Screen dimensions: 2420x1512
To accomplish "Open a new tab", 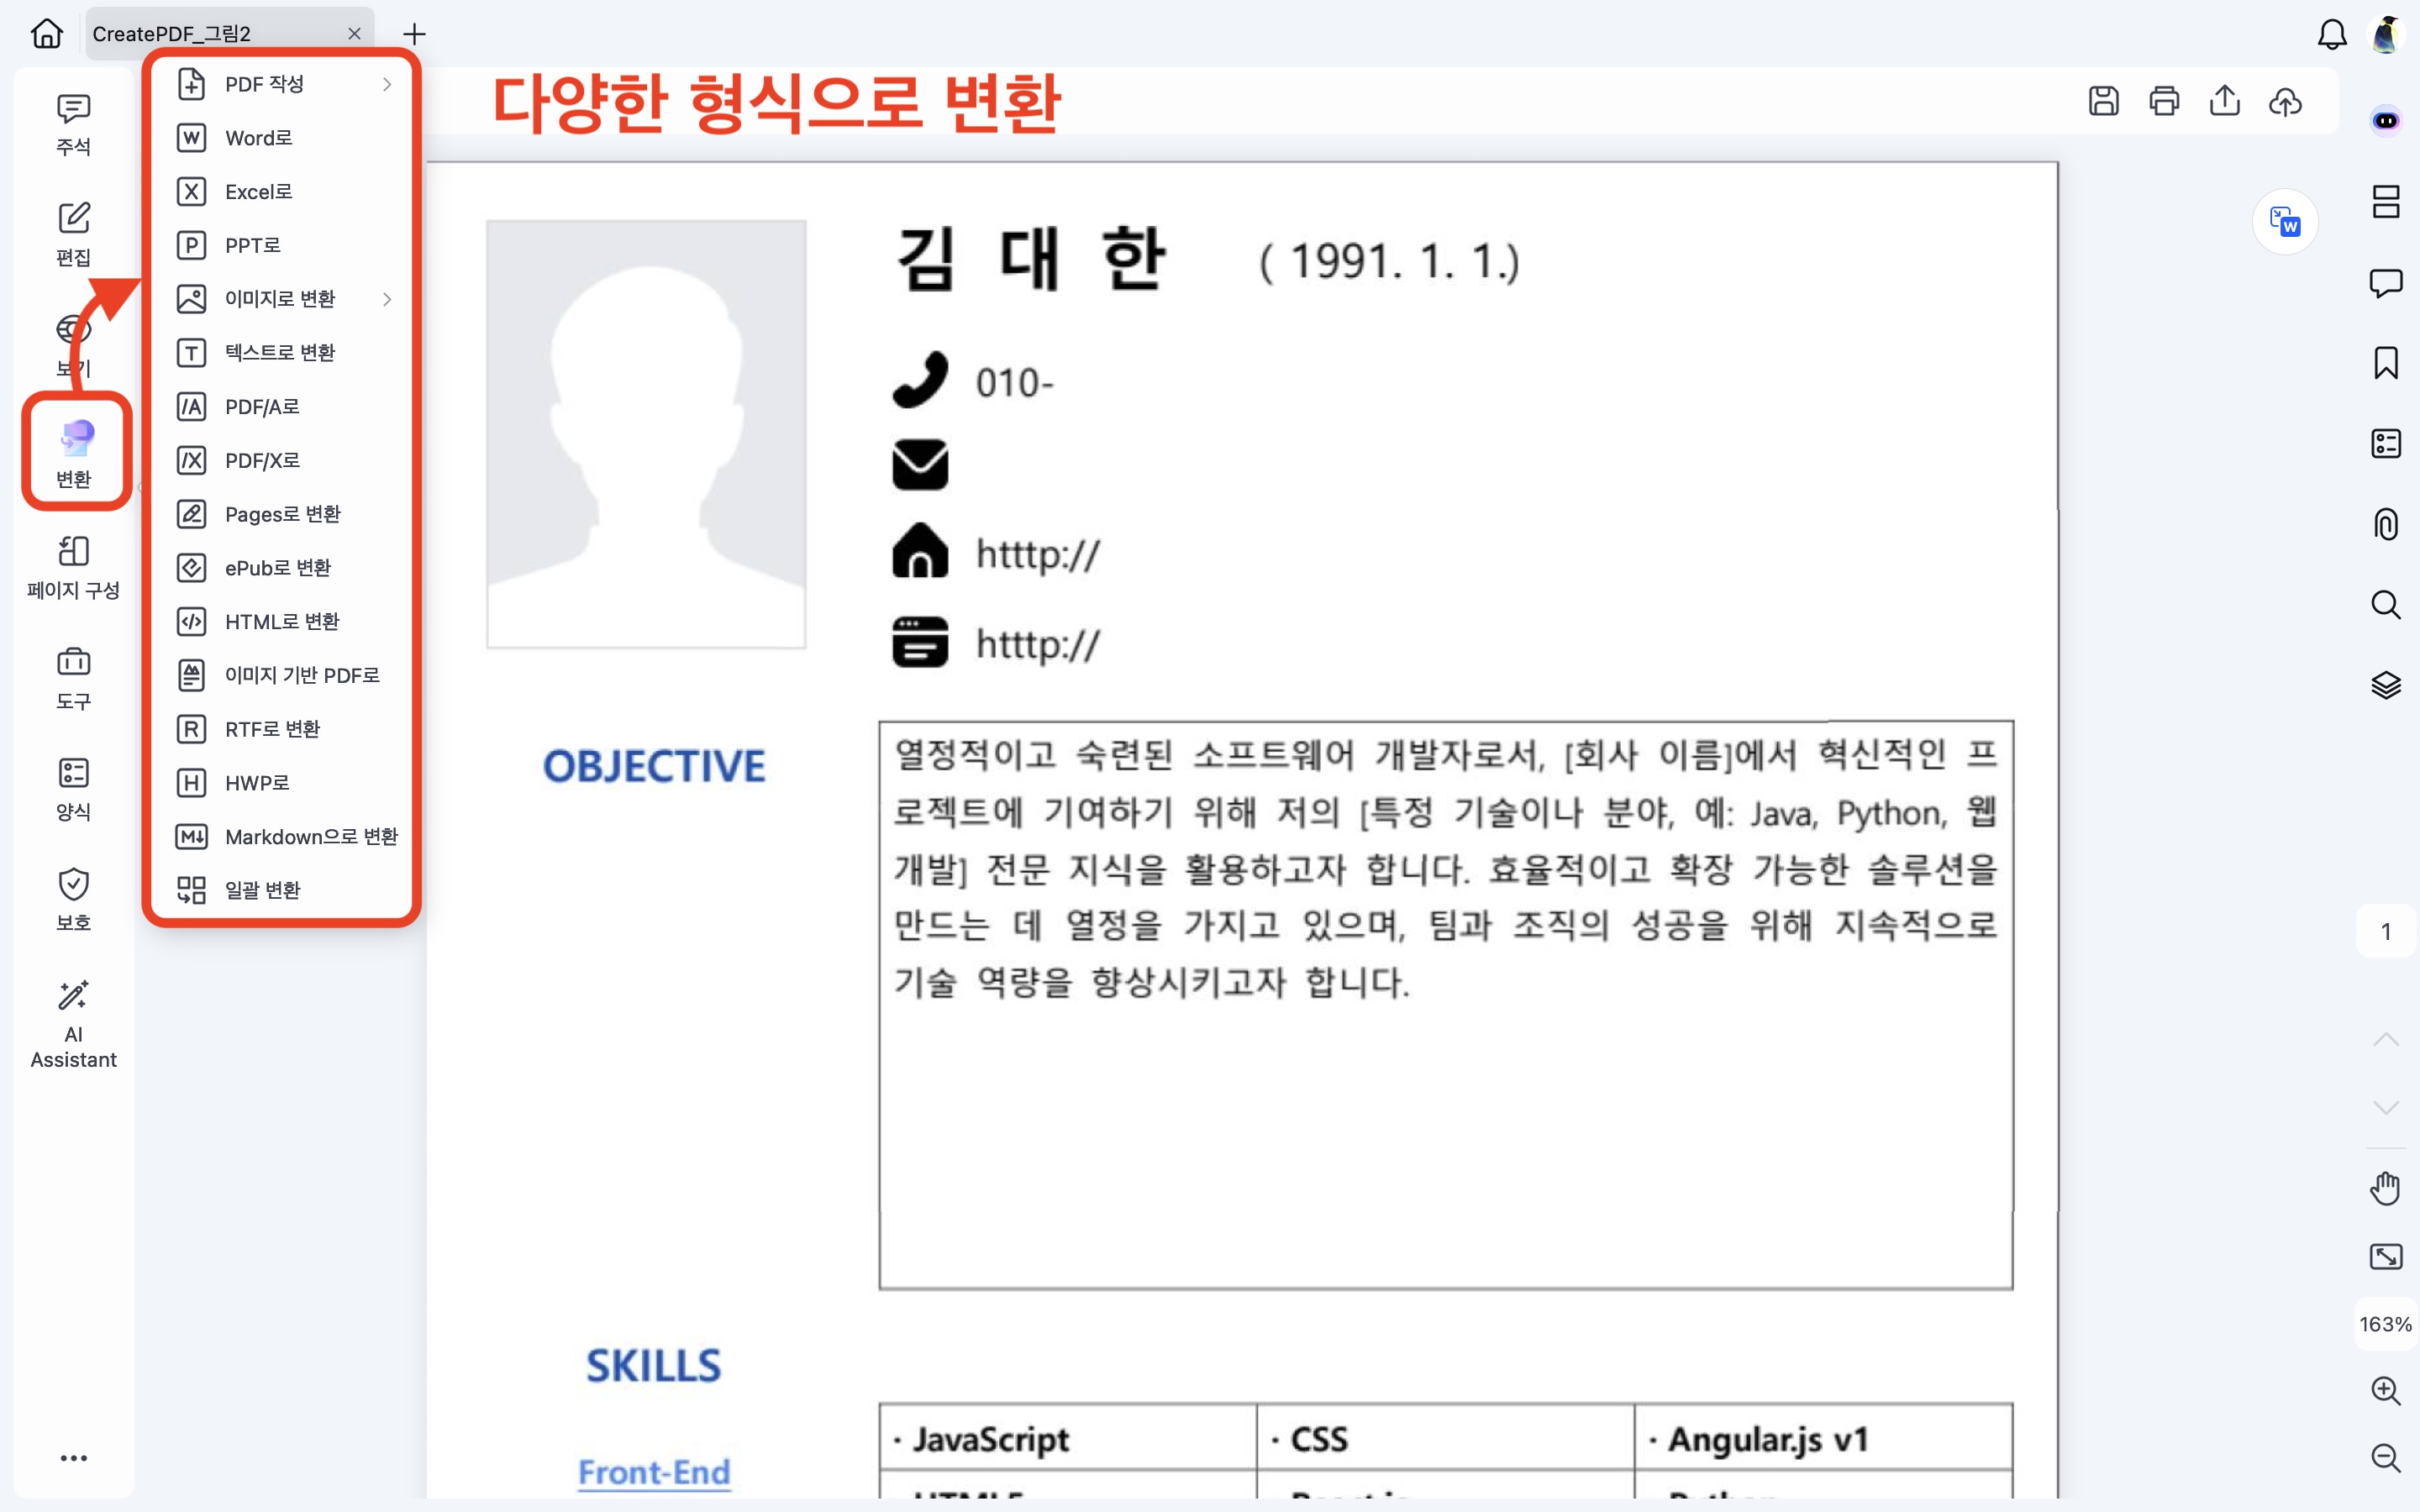I will [413, 33].
